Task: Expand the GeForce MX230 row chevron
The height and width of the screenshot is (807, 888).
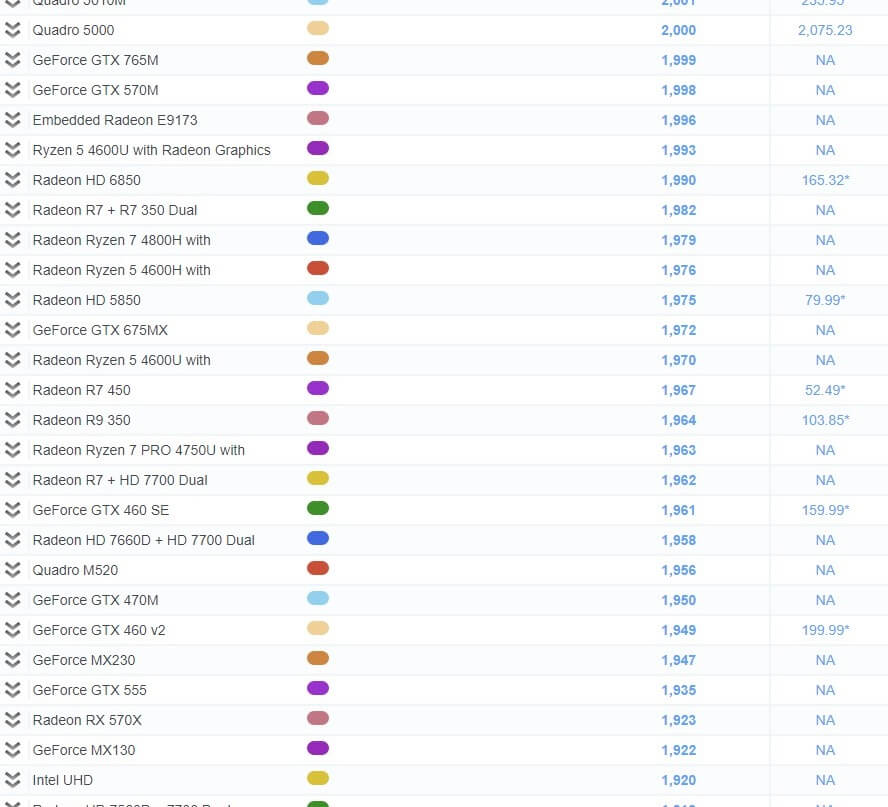Action: [12, 660]
